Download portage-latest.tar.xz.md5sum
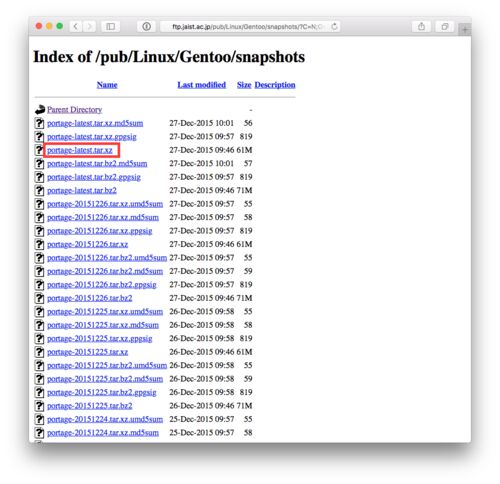The width and height of the screenshot is (500, 484). (x=95, y=123)
